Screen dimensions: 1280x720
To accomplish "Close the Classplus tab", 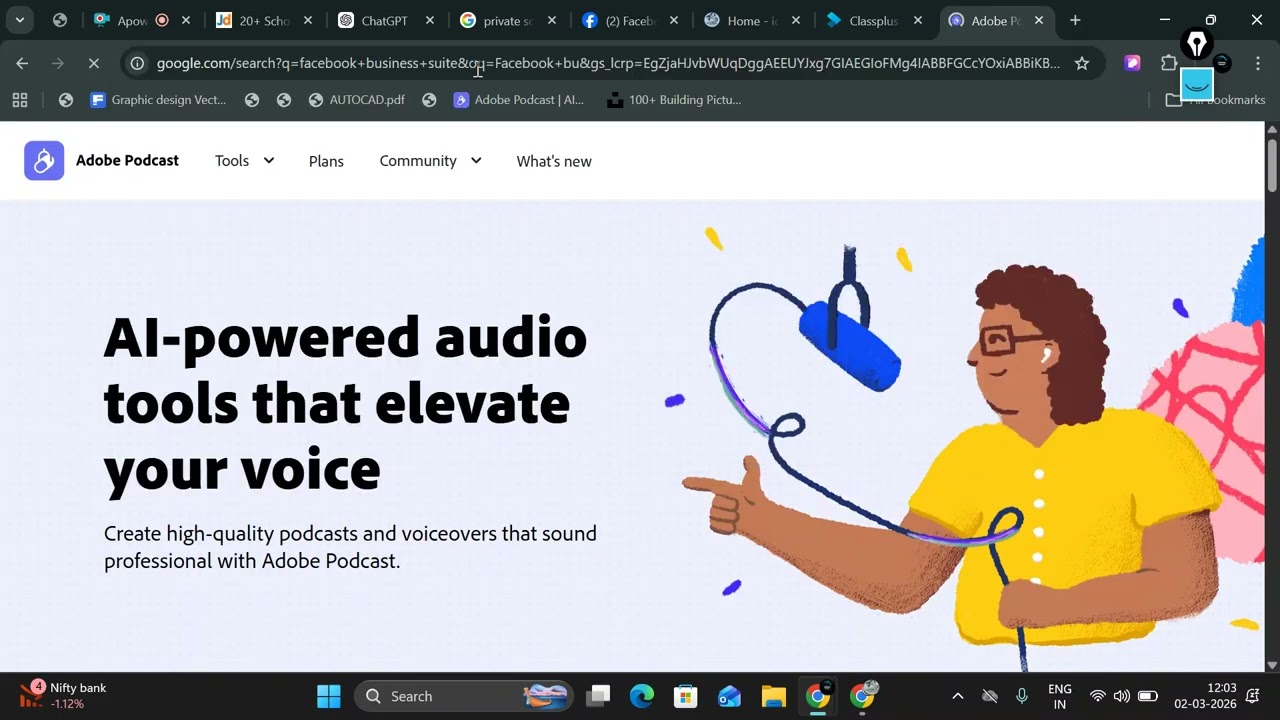I will coord(918,20).
